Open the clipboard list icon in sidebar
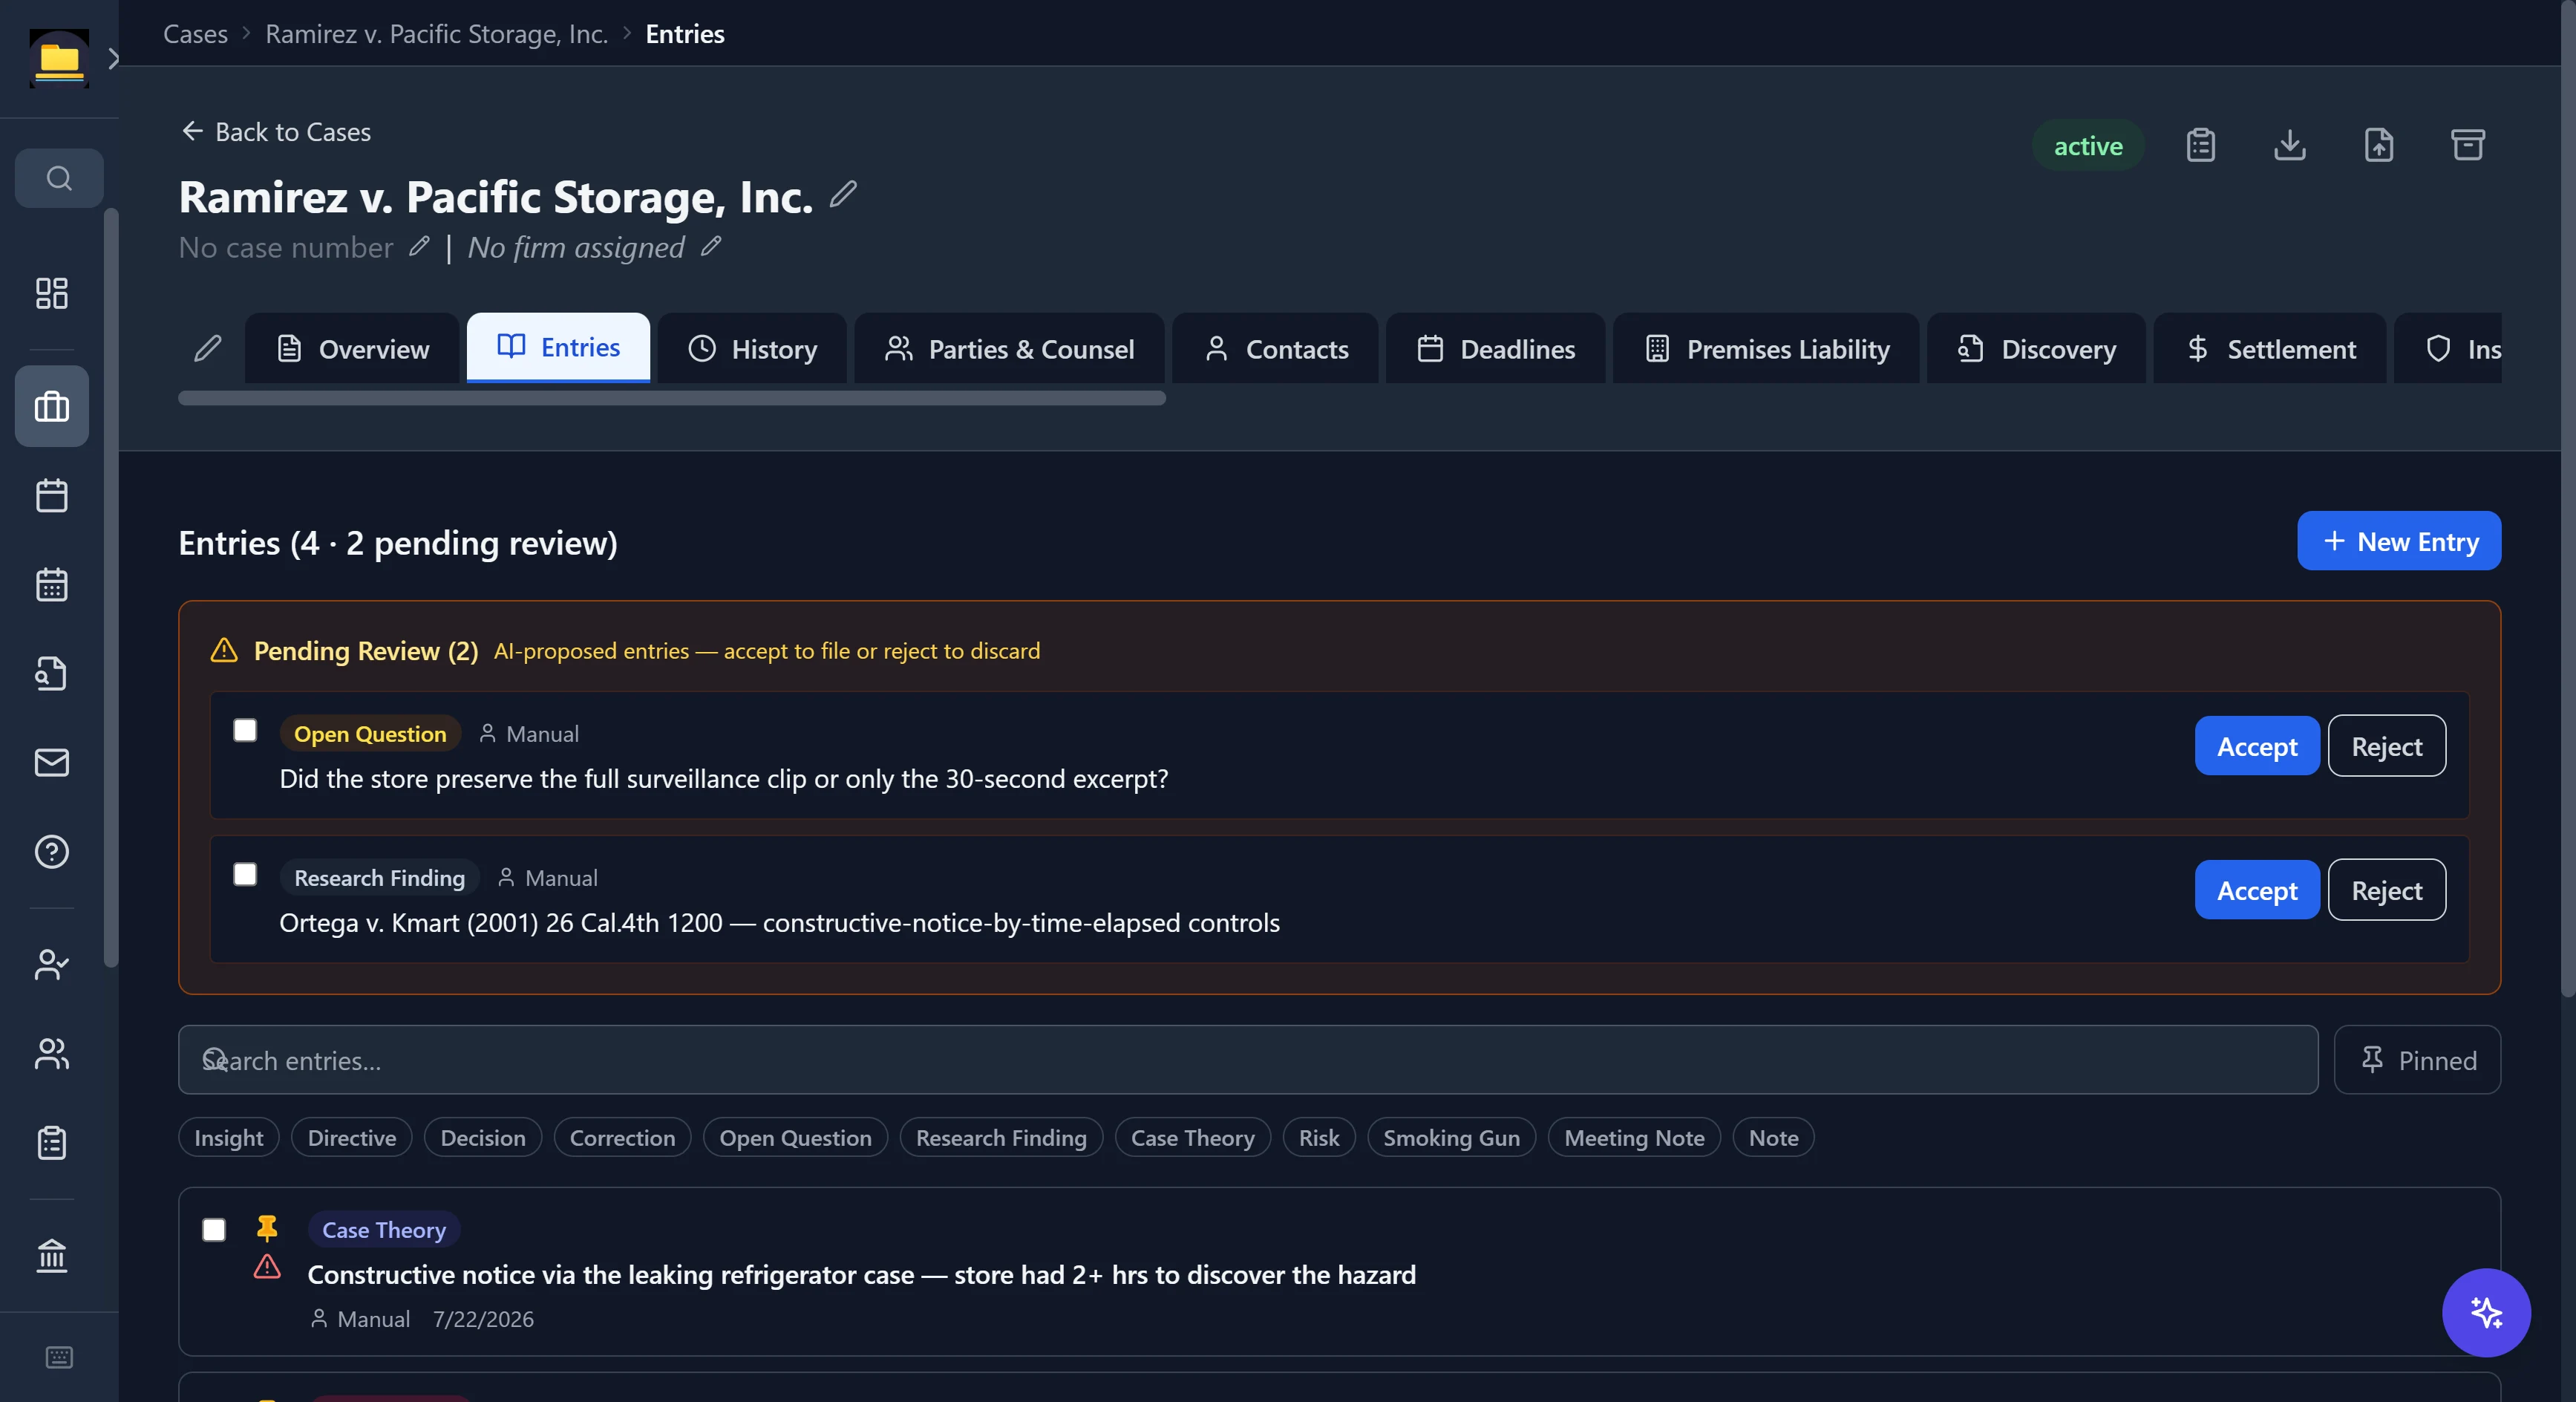Viewport: 2576px width, 1402px height. pyautogui.click(x=52, y=1142)
